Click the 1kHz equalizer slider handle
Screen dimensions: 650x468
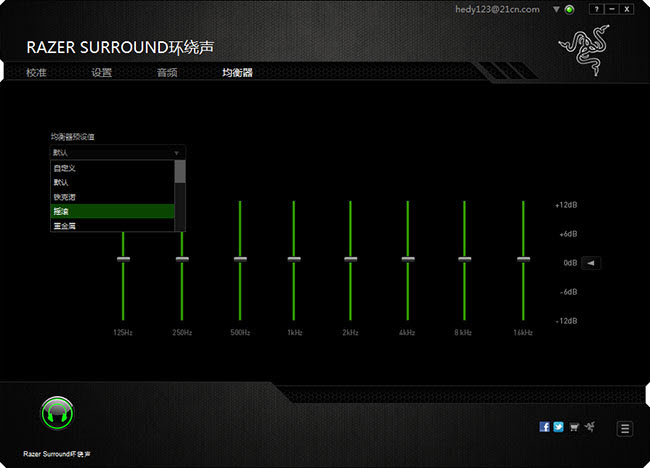294,259
